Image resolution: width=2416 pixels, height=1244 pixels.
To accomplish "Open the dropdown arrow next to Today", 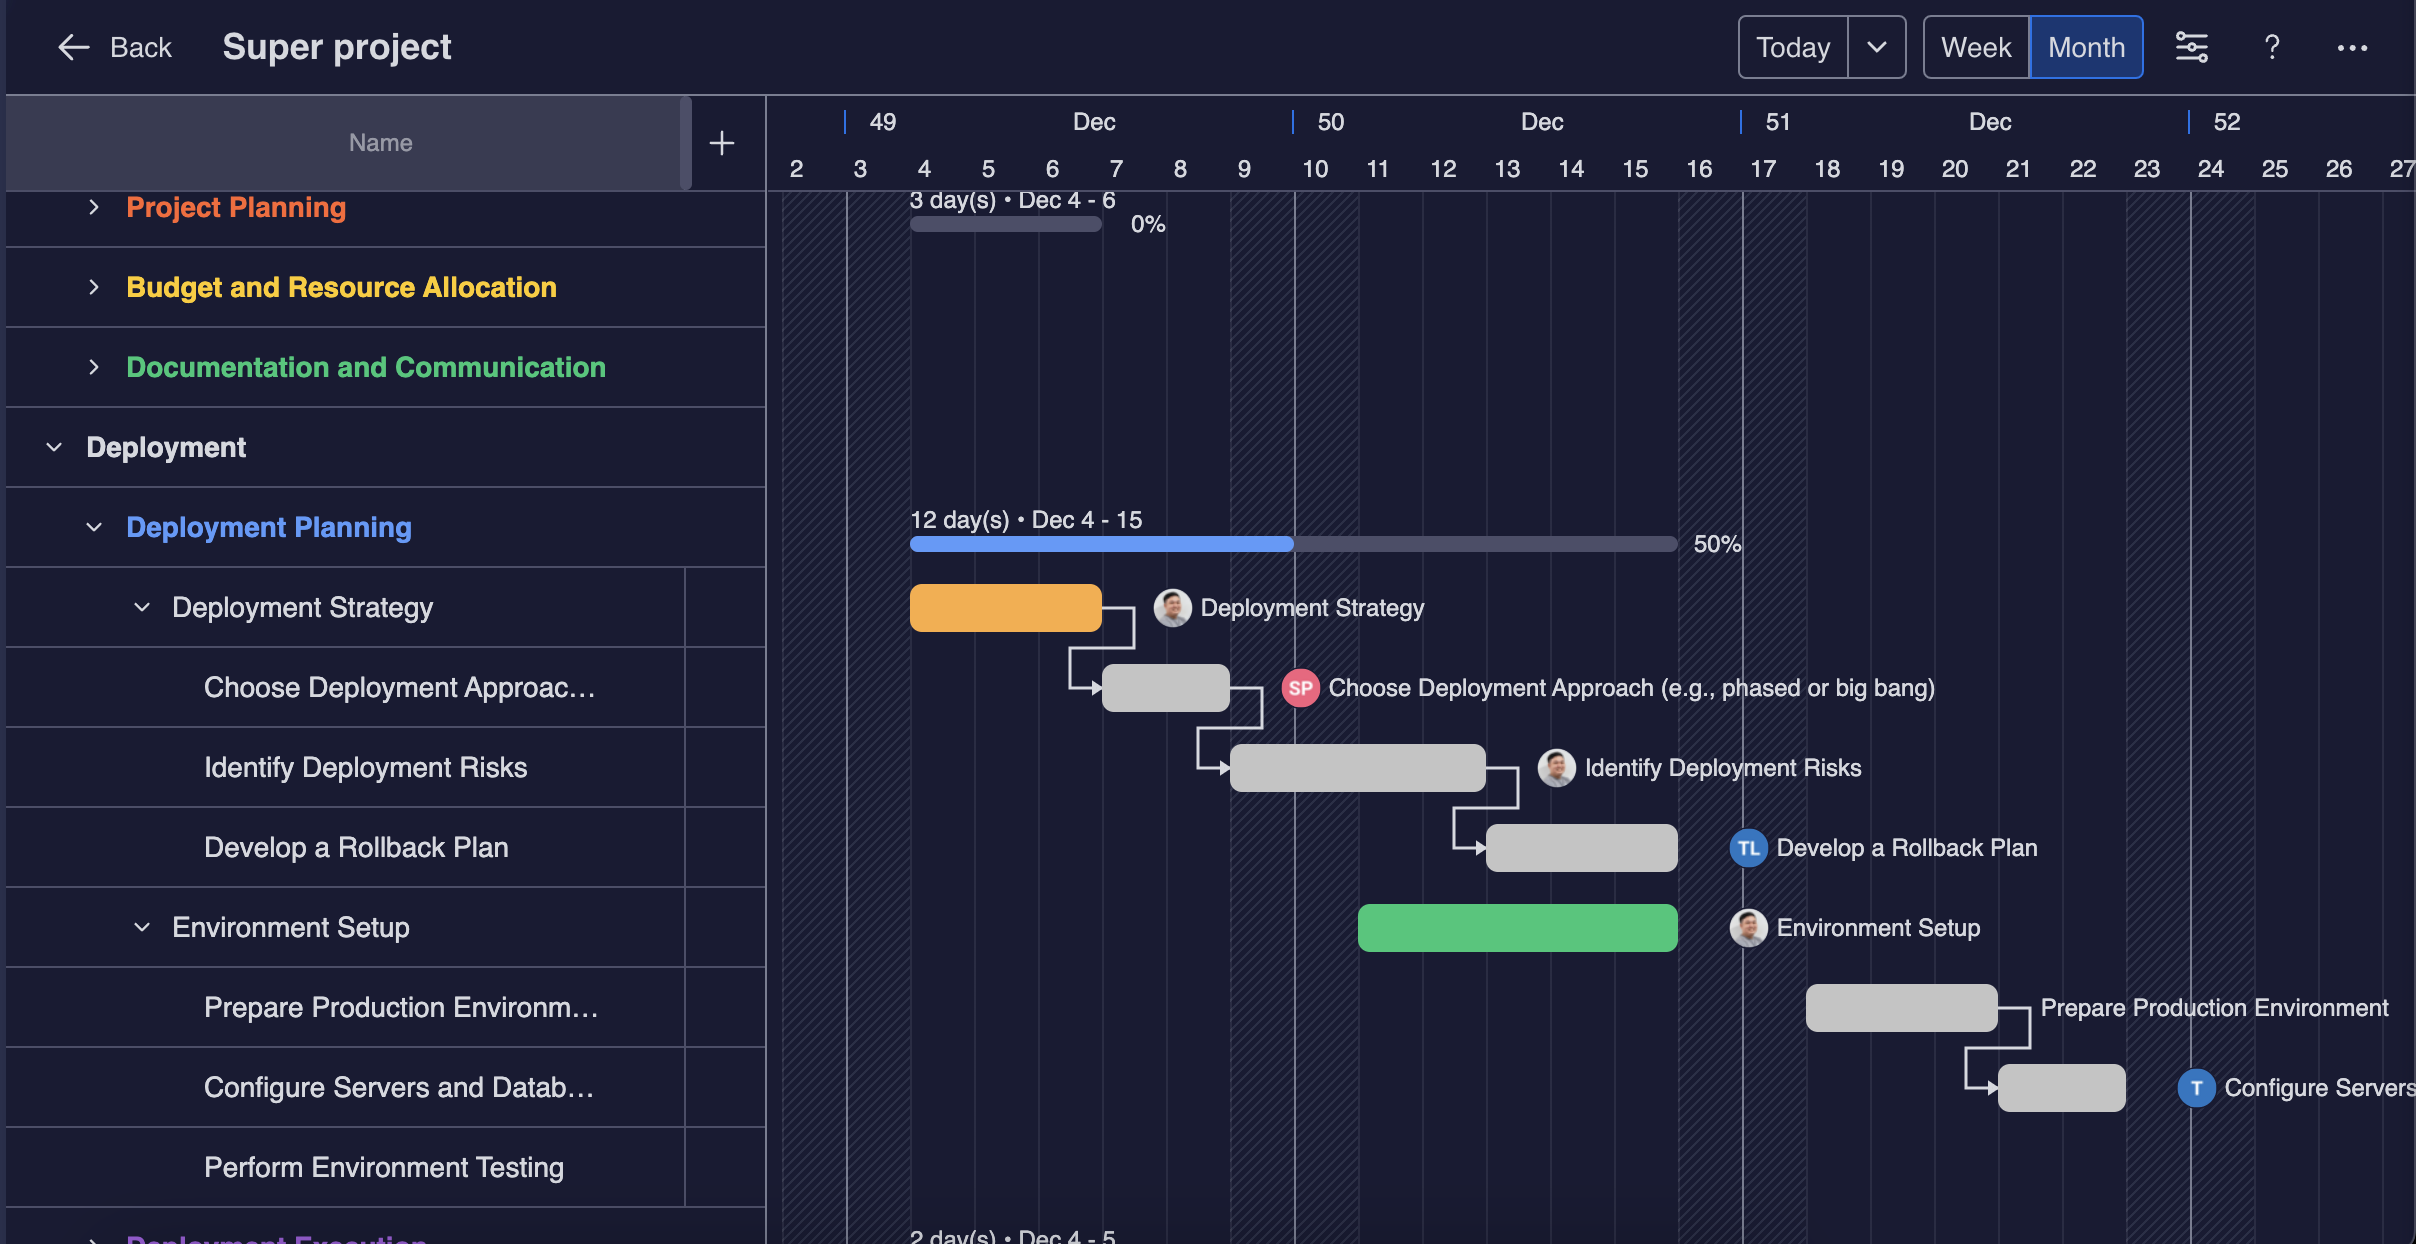I will tap(1877, 47).
